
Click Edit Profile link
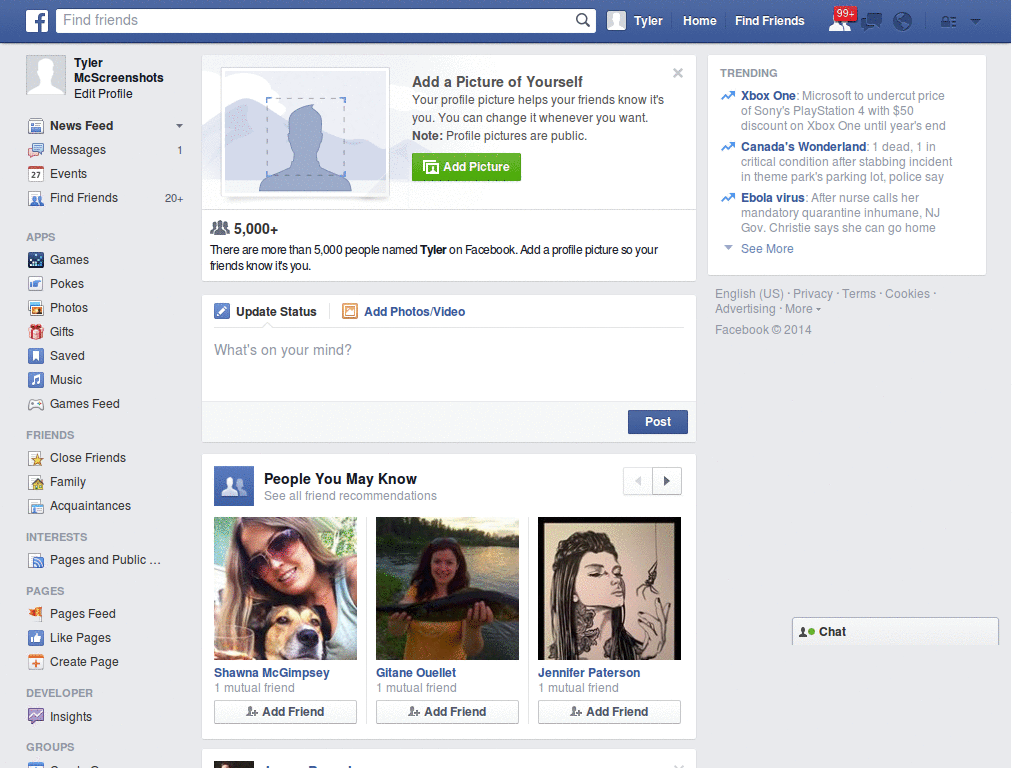point(103,94)
